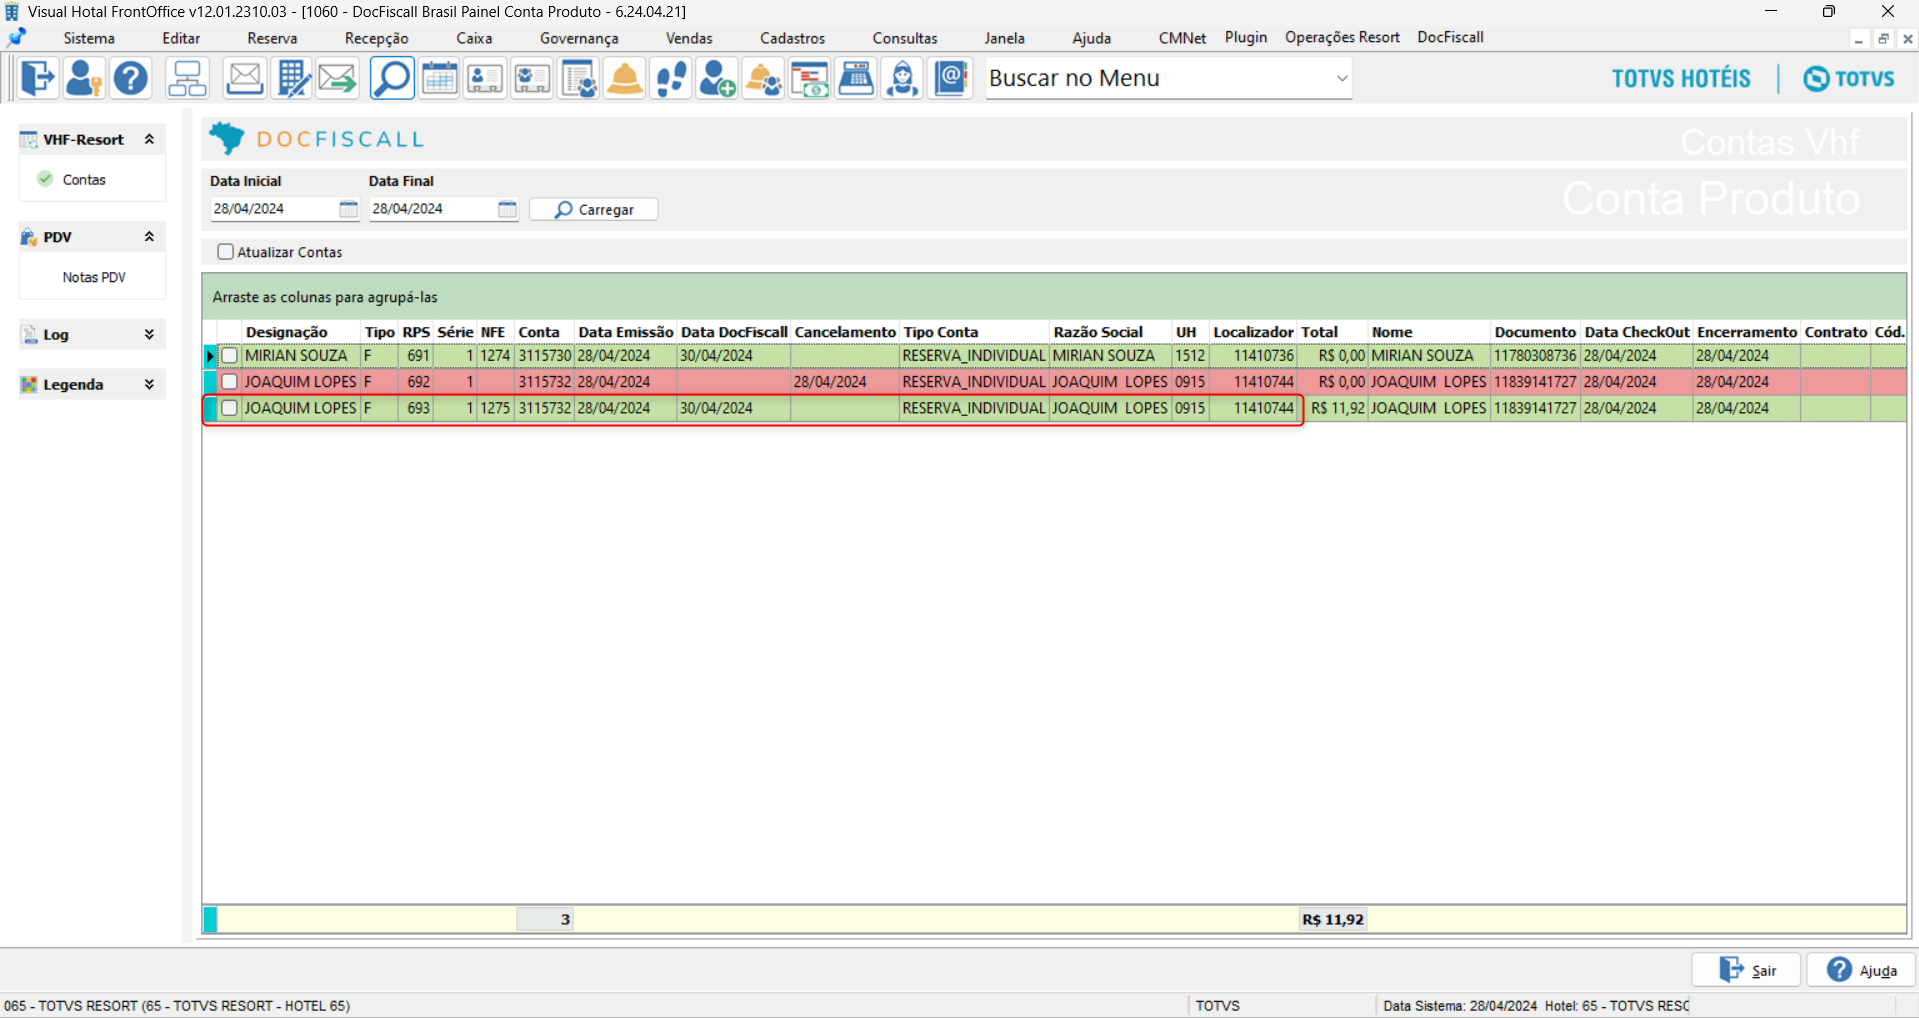Viewport: 1919px width, 1018px height.
Task: Click the Ajuda button at bottom
Action: coord(1861,970)
